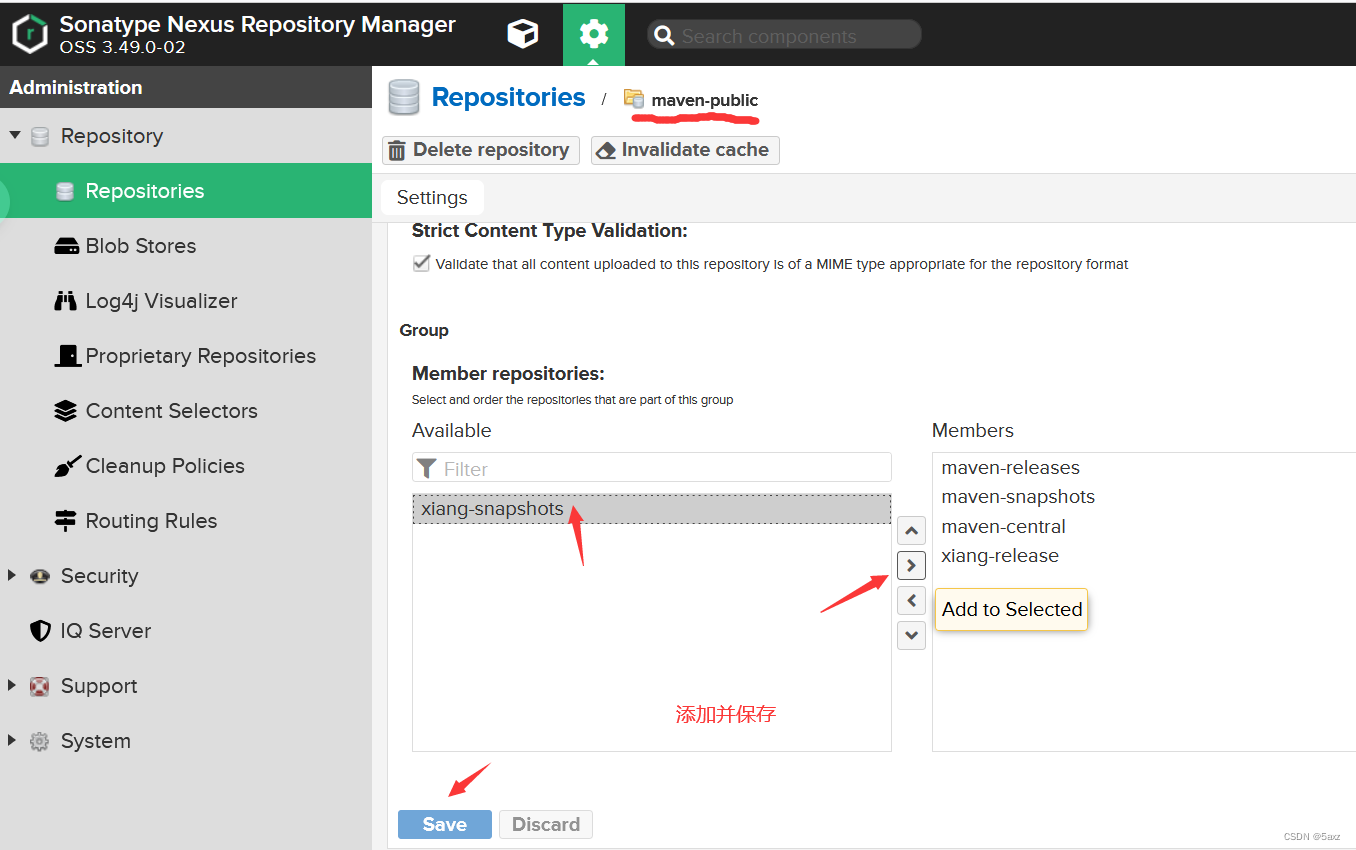Select xiang-snapshots in Available list
Screen dimensions: 1356x850
pyautogui.click(x=652, y=508)
